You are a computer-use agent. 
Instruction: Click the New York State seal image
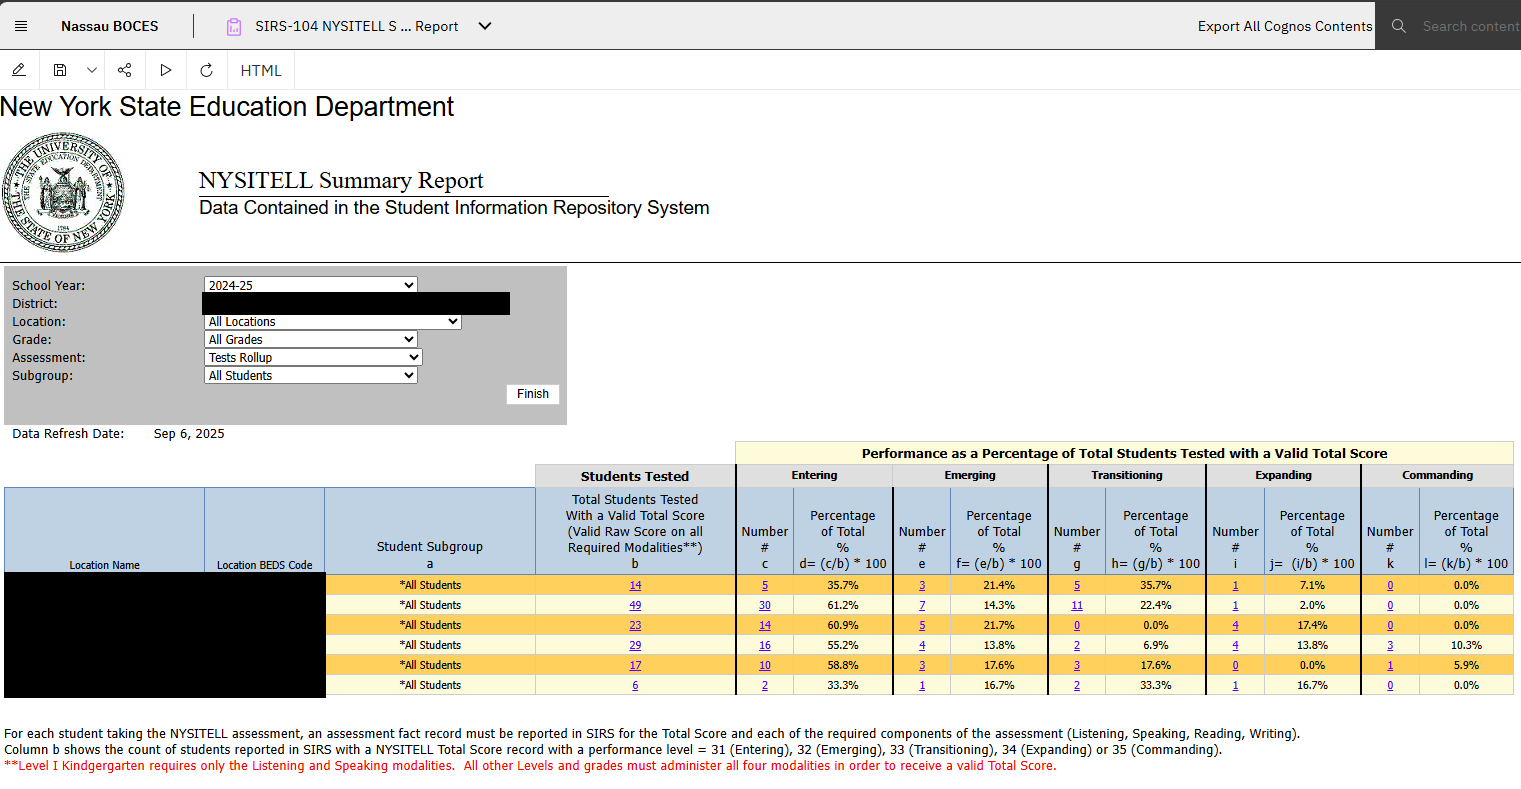[64, 192]
